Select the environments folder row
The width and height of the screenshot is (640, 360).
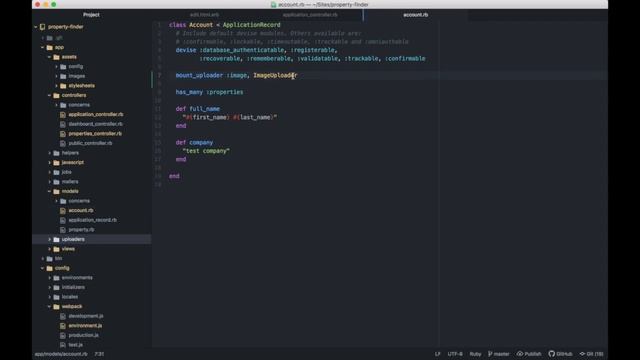pyautogui.click(x=91, y=278)
